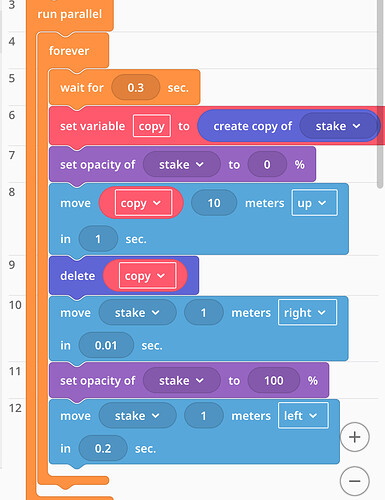The height and width of the screenshot is (500, 385).
Task: Edit the copy variable name field
Action: tap(152, 126)
